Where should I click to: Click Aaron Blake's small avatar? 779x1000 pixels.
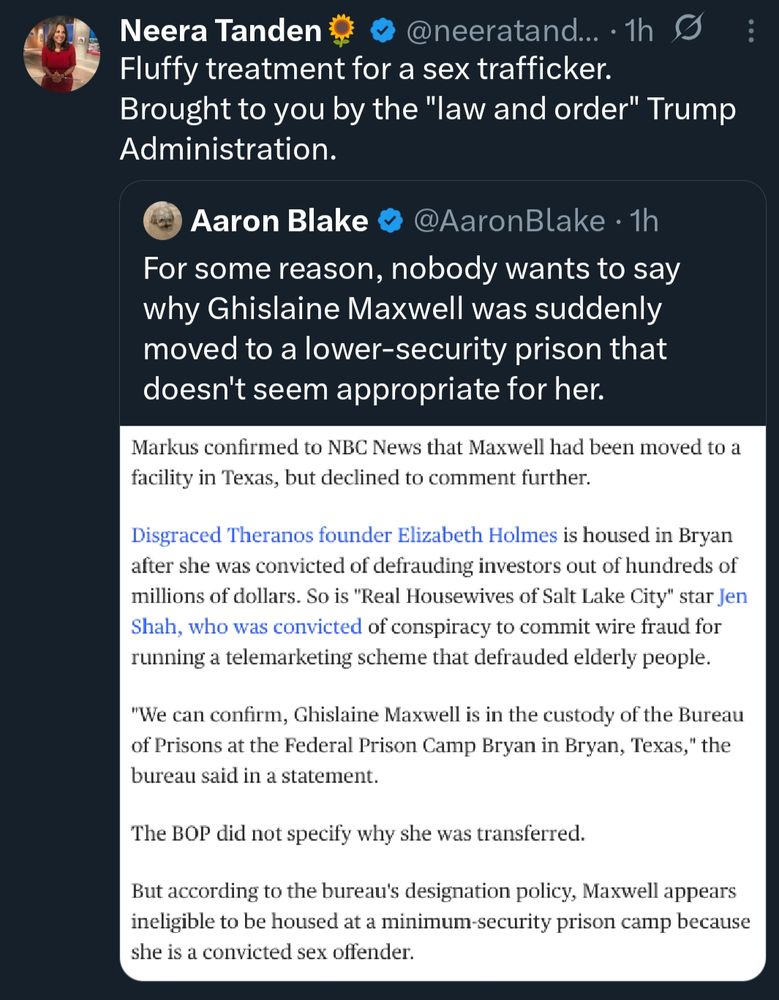point(163,221)
